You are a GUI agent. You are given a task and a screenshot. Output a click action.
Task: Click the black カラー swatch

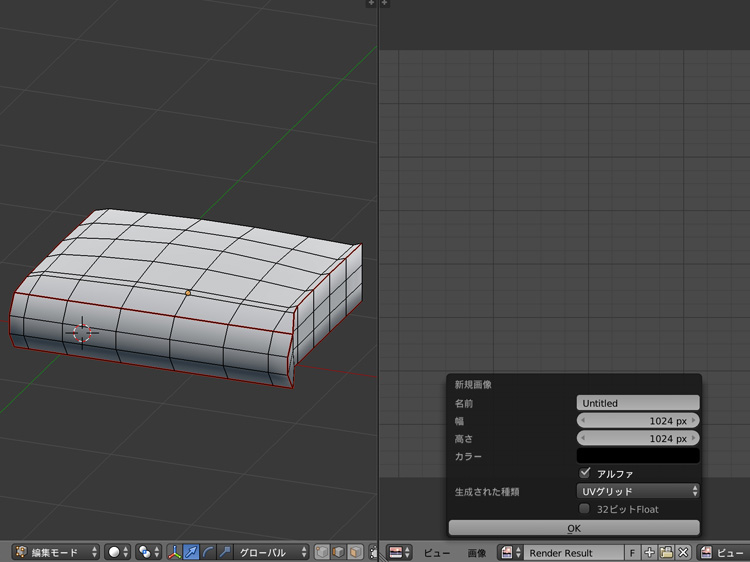pos(638,456)
